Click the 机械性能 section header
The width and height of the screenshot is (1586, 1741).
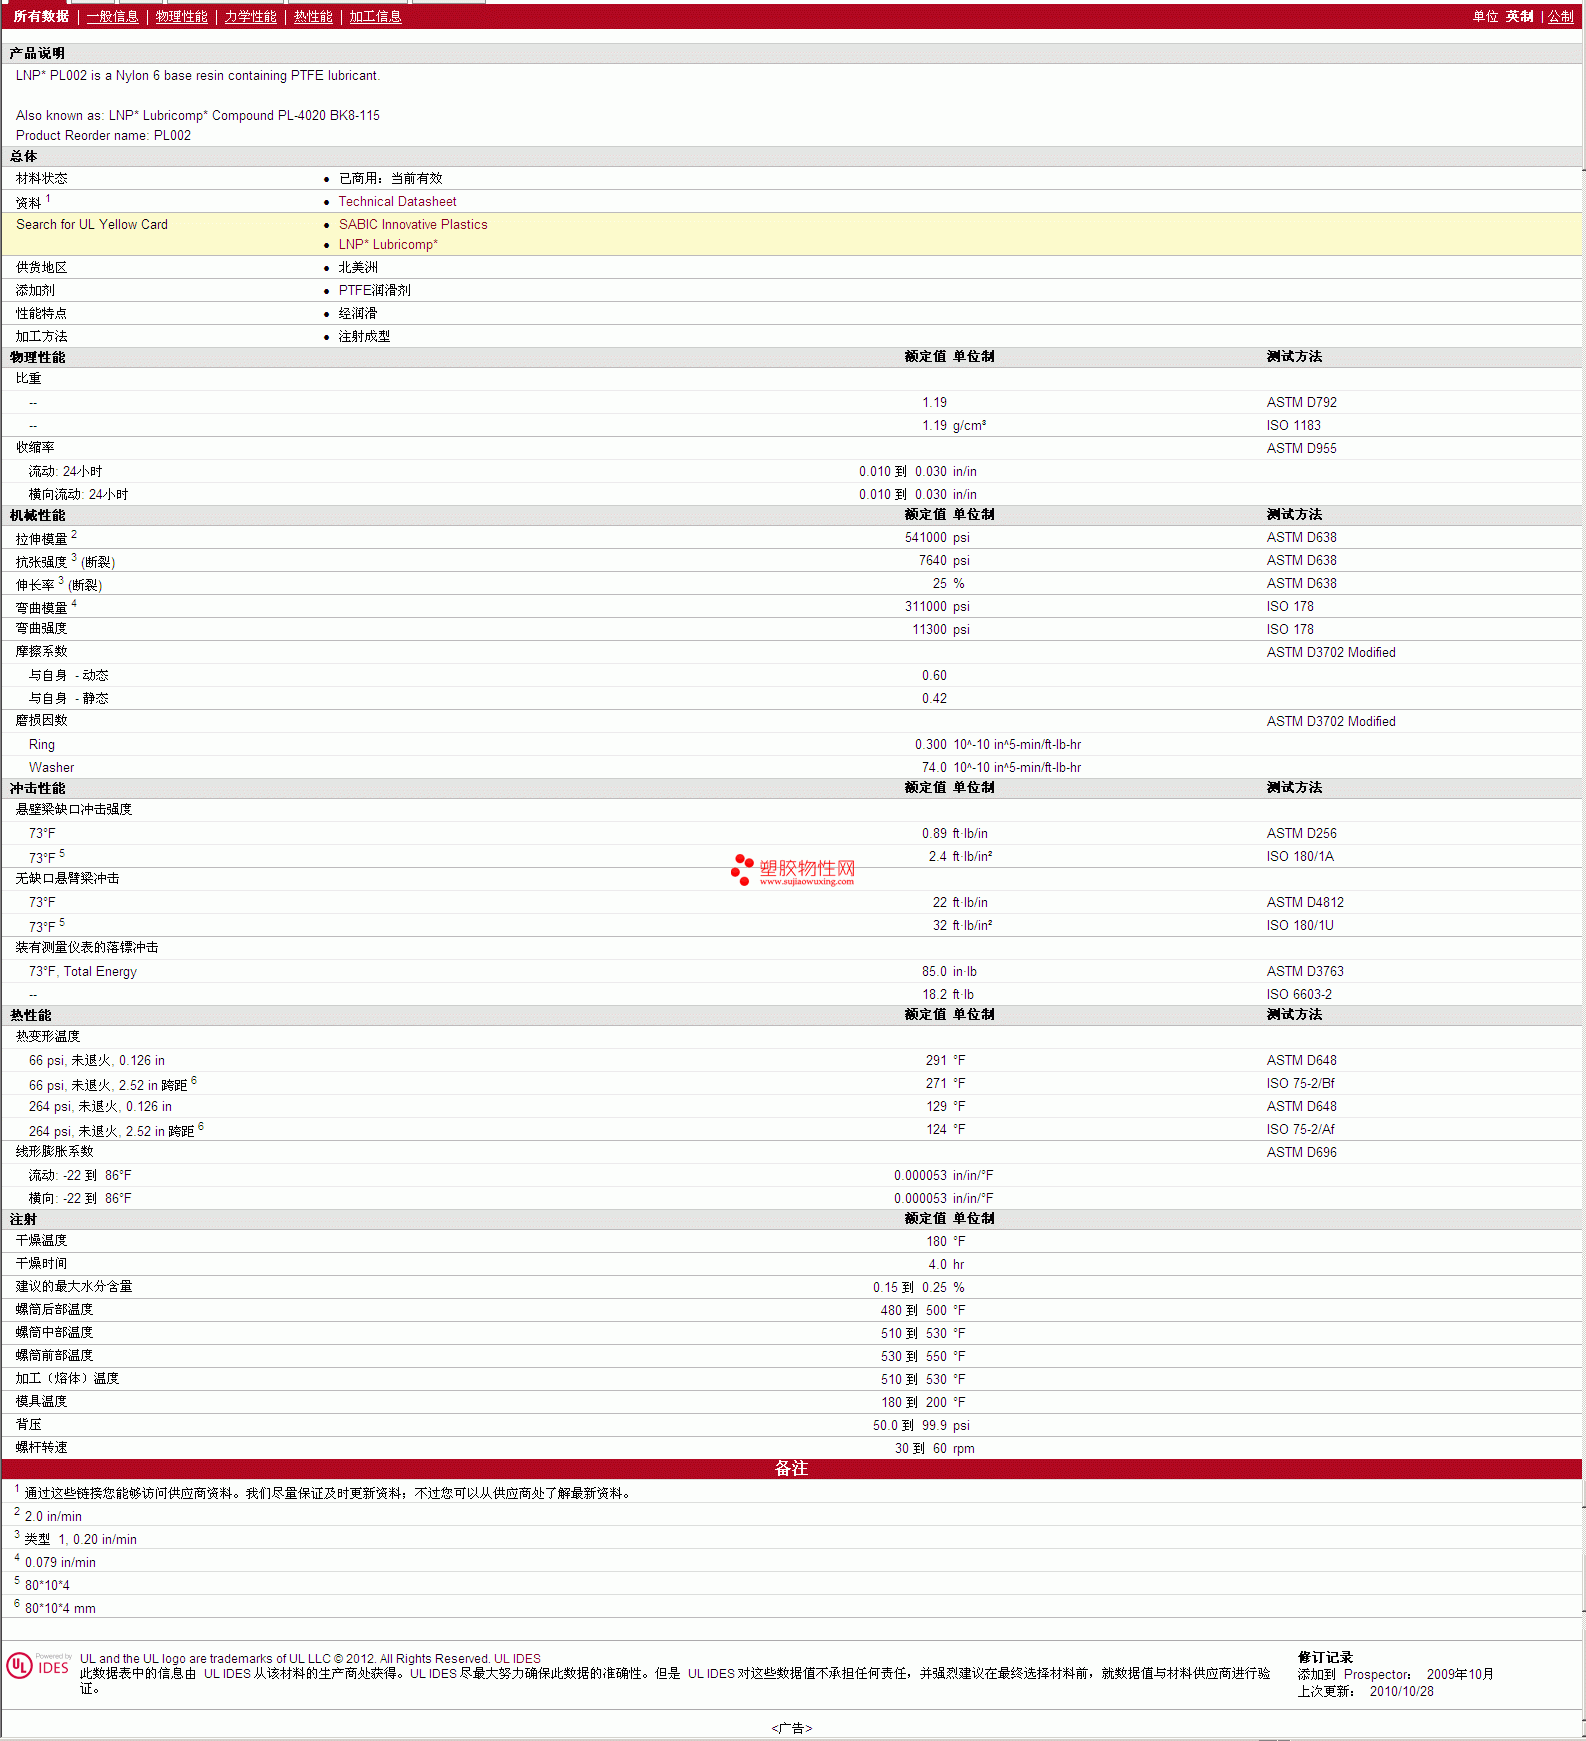pyautogui.click(x=37, y=516)
